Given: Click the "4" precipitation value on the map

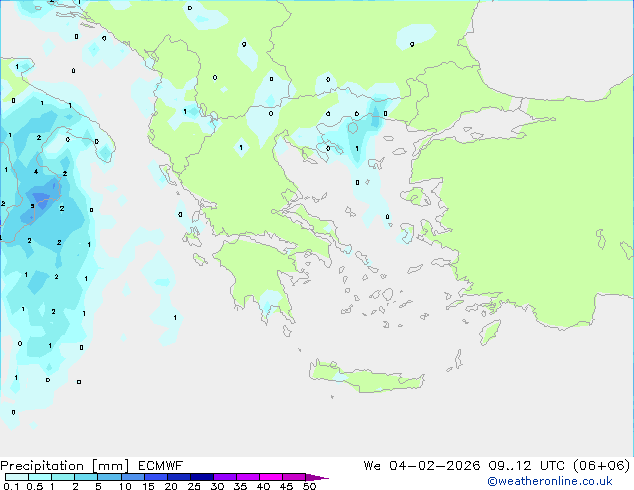Looking at the screenshot, I should click(x=36, y=172).
